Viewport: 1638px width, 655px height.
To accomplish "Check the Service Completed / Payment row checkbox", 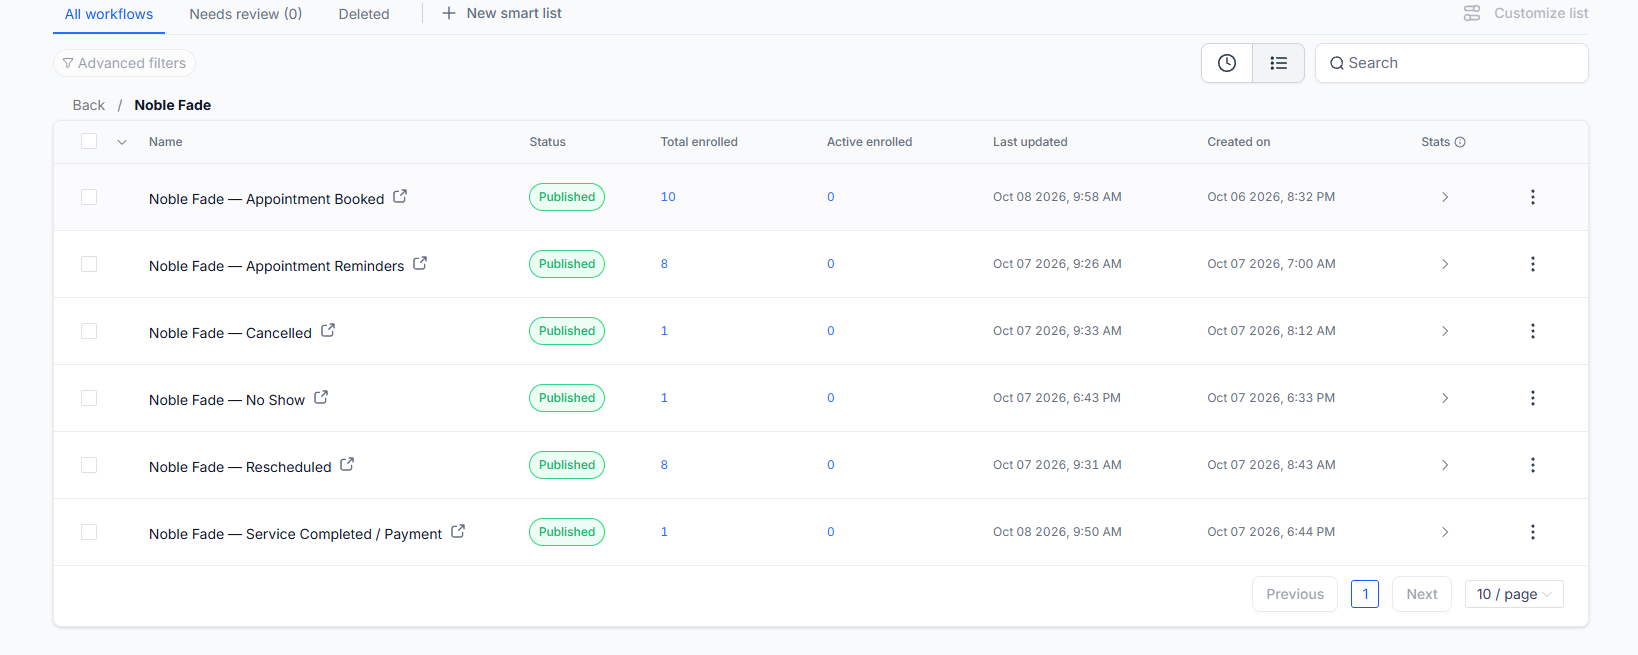I will (x=89, y=532).
